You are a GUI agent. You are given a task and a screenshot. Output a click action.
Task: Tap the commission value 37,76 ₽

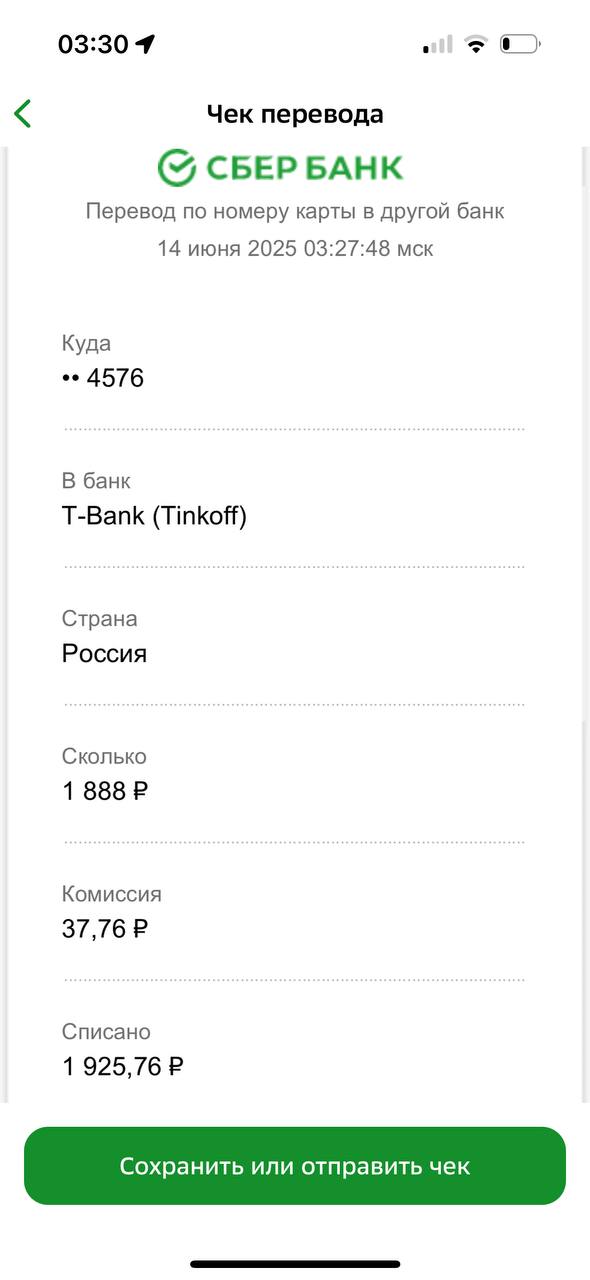[x=105, y=929]
